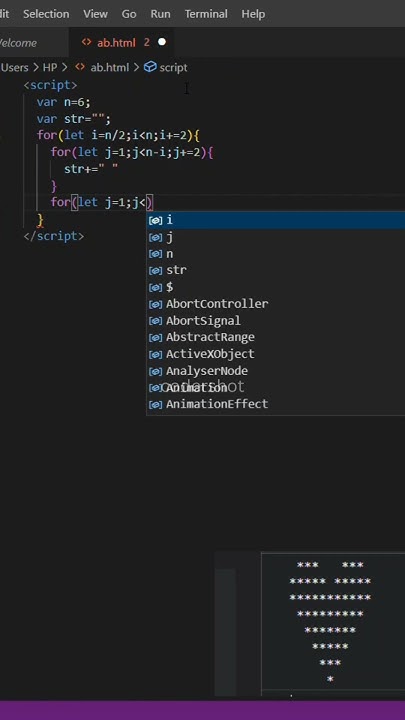The image size is (405, 720).
Task: Switch to the ab.html editor tab
Action: tap(122, 42)
